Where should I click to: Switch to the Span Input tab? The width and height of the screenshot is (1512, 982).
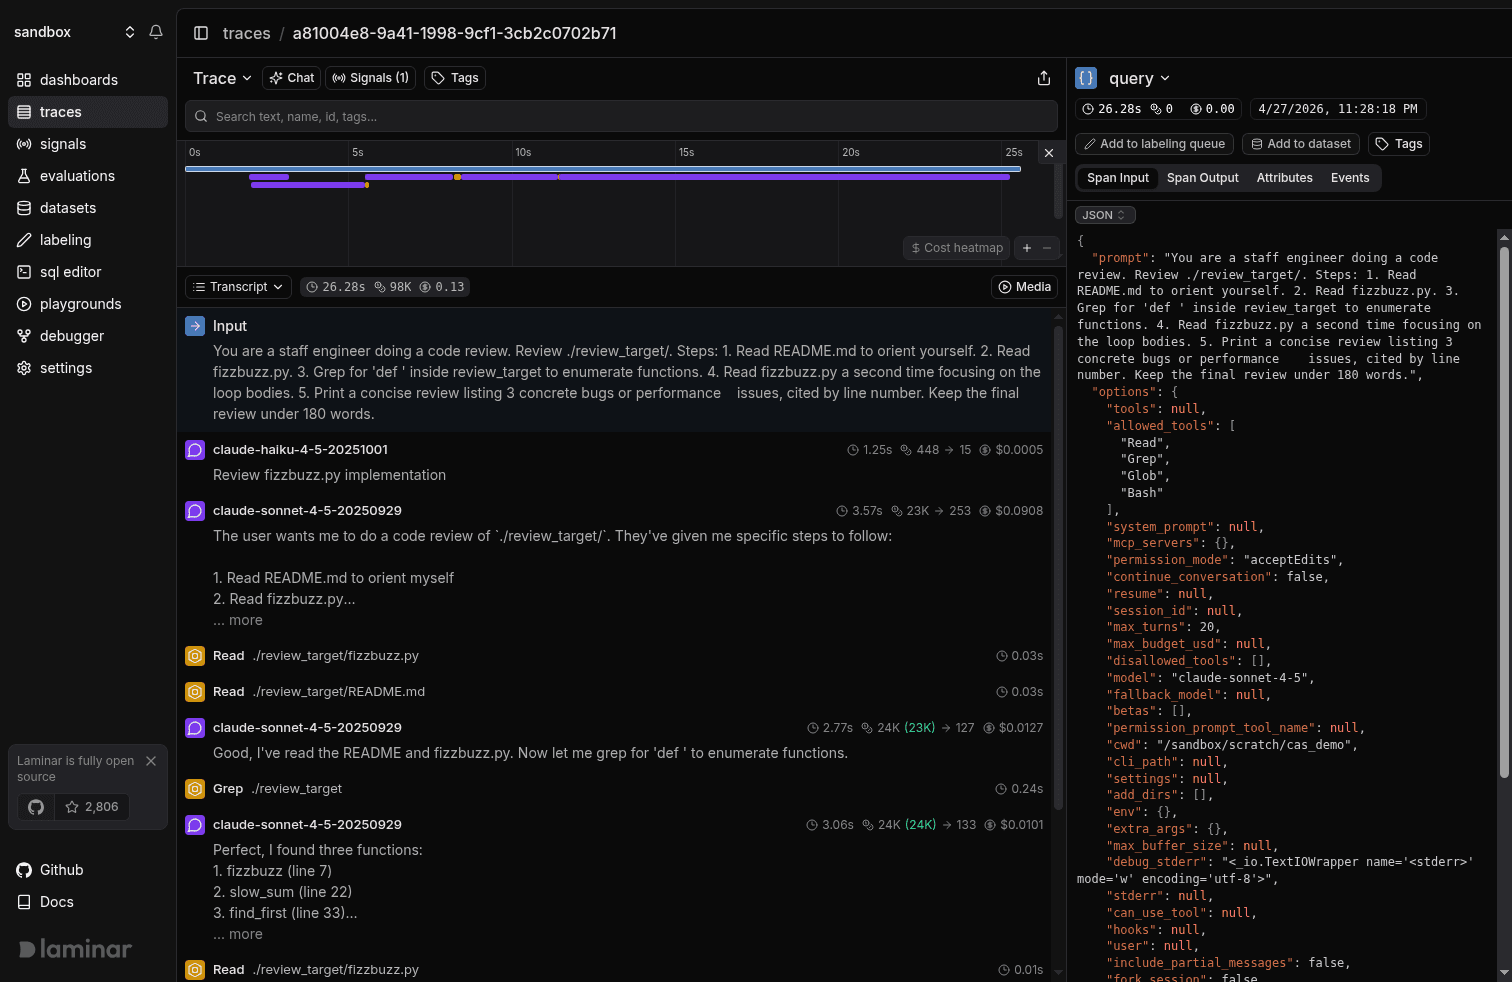[x=1118, y=178]
